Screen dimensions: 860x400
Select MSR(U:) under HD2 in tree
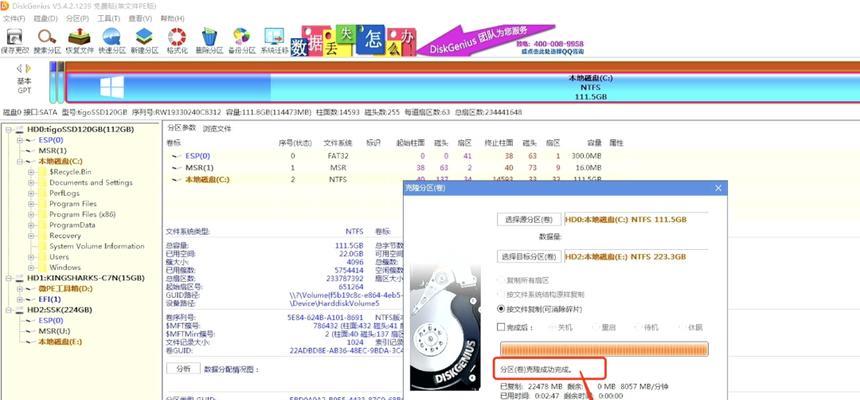coord(54,331)
